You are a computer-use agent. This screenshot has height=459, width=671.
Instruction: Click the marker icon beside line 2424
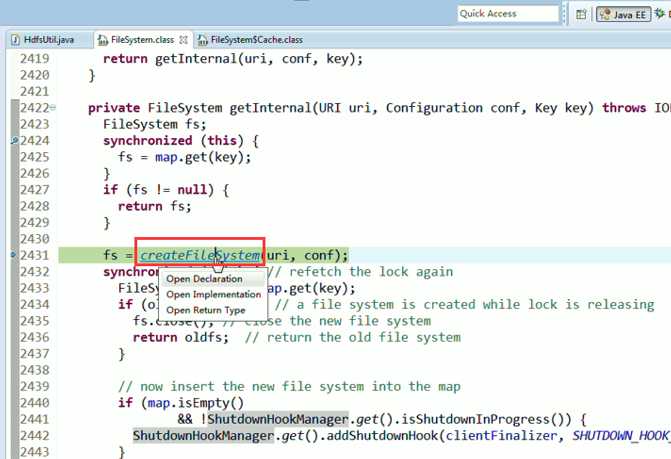point(14,140)
